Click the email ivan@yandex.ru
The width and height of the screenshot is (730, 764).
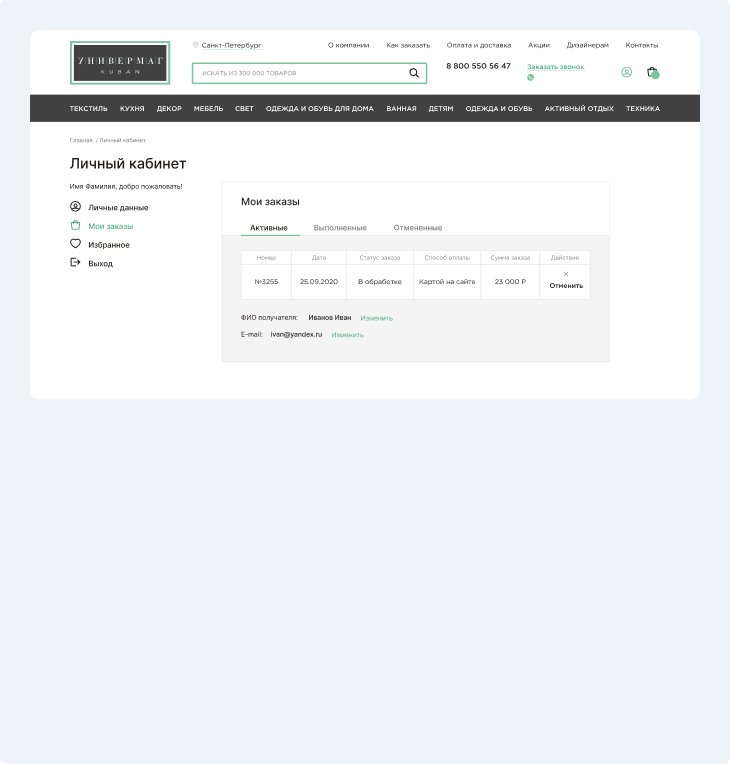click(296, 334)
